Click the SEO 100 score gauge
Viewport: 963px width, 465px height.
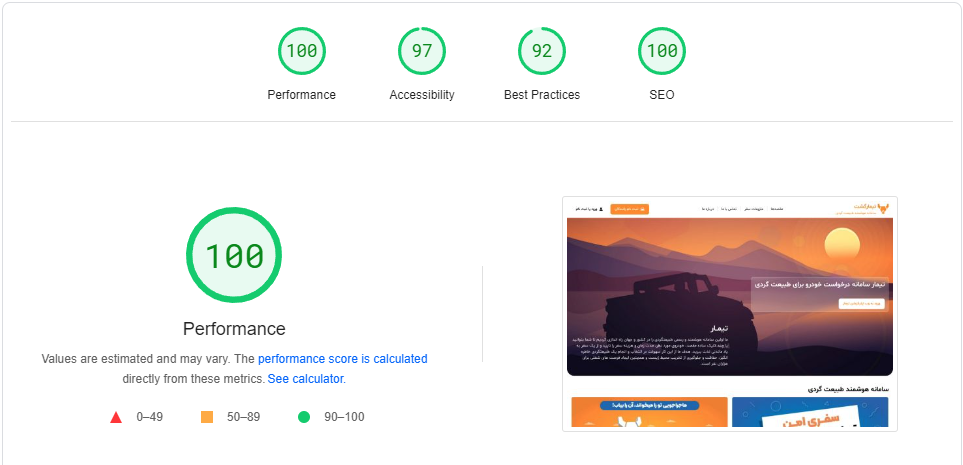point(661,51)
